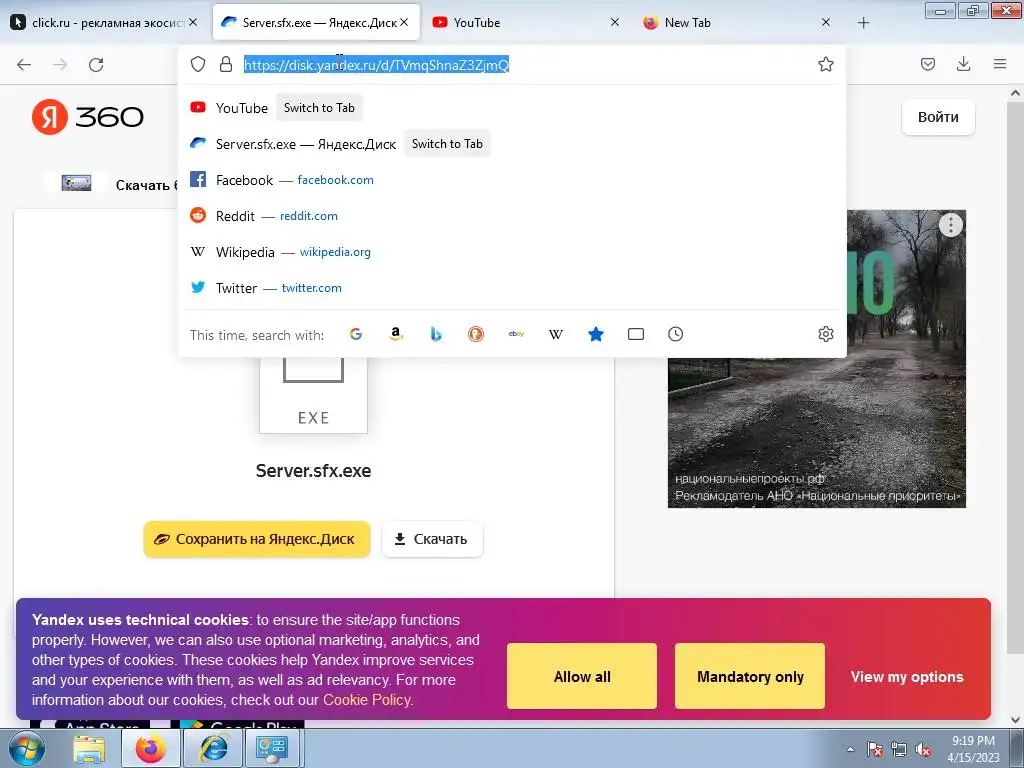Image resolution: width=1024 pixels, height=768 pixels.
Task: Click the Server.sfx.exe file name
Action: (313, 471)
